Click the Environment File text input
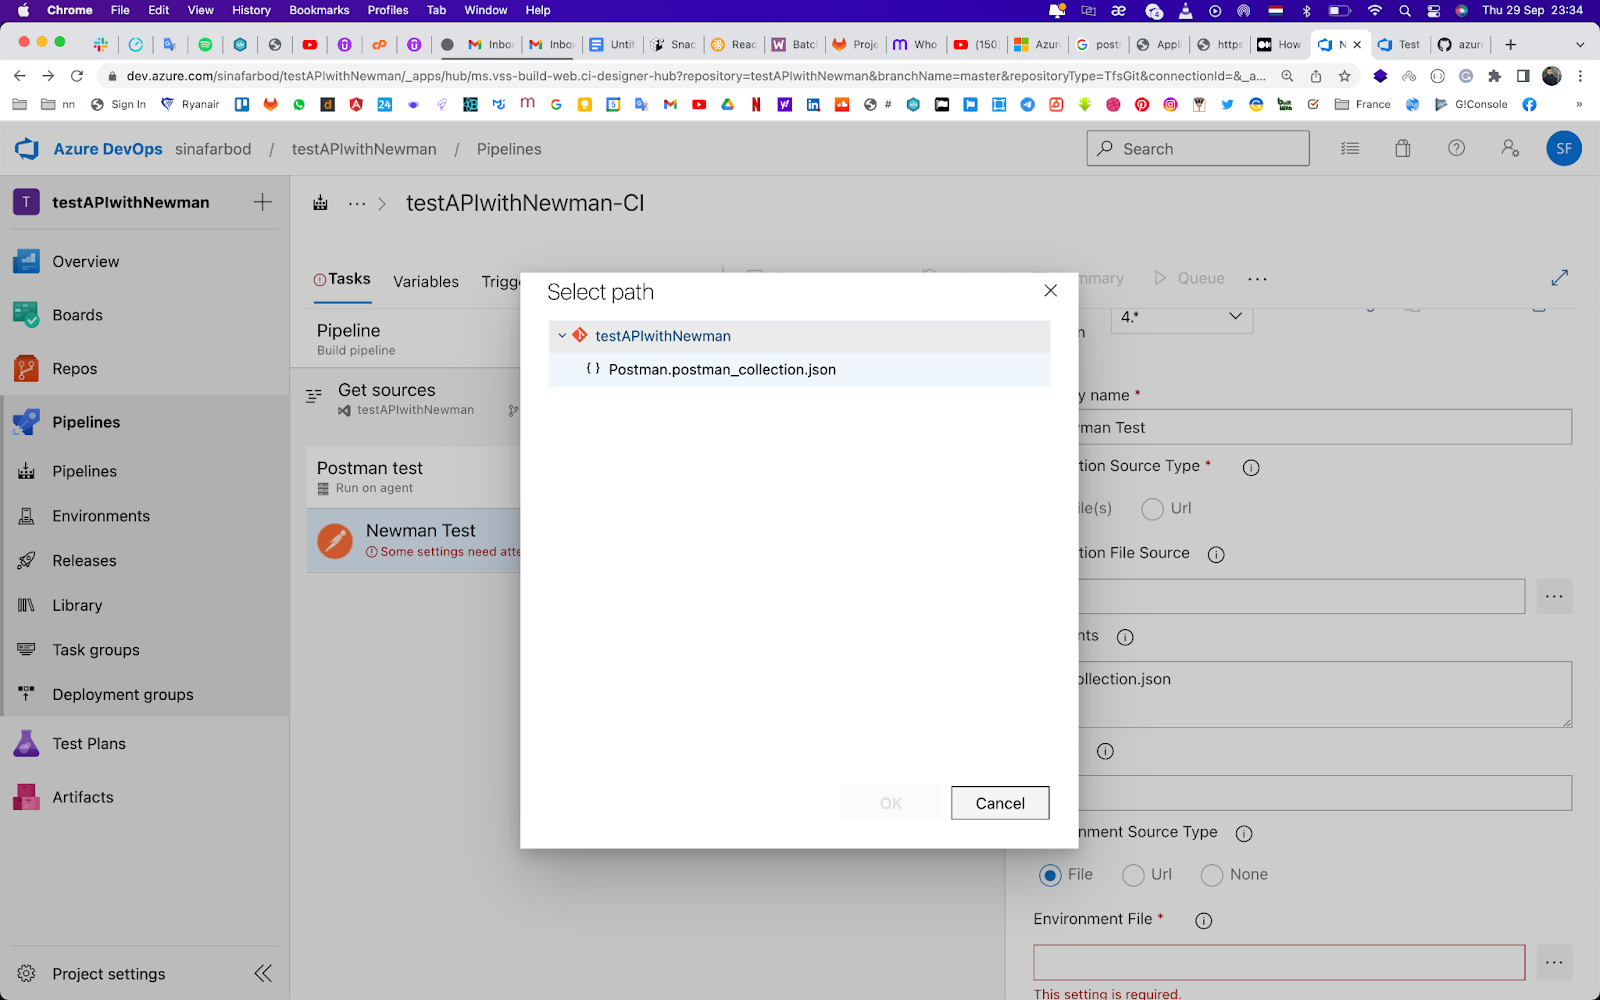 [x=1279, y=962]
